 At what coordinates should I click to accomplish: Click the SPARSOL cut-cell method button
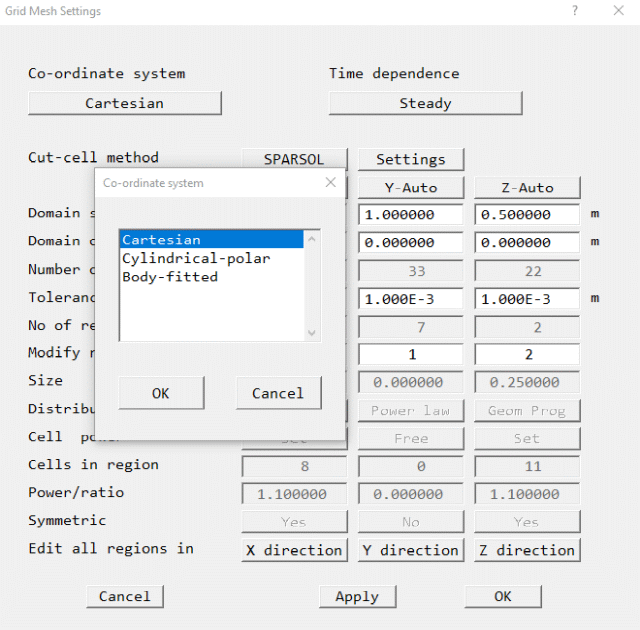294,159
